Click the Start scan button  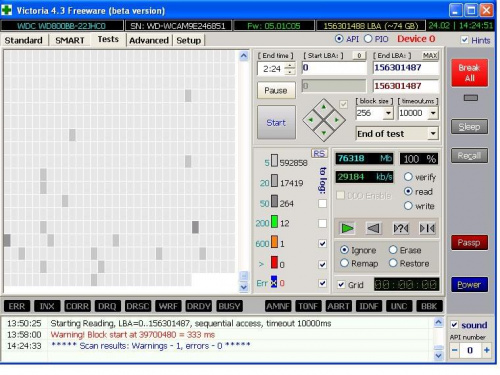[x=276, y=122]
